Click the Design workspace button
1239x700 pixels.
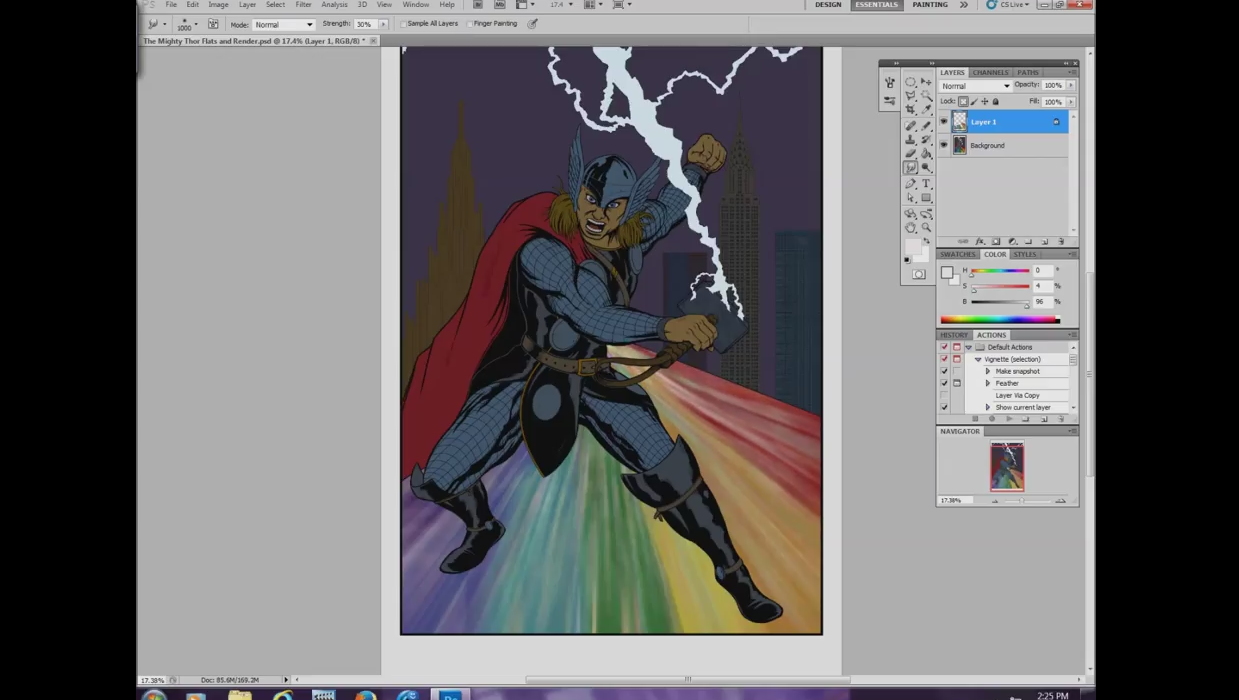pyautogui.click(x=827, y=5)
